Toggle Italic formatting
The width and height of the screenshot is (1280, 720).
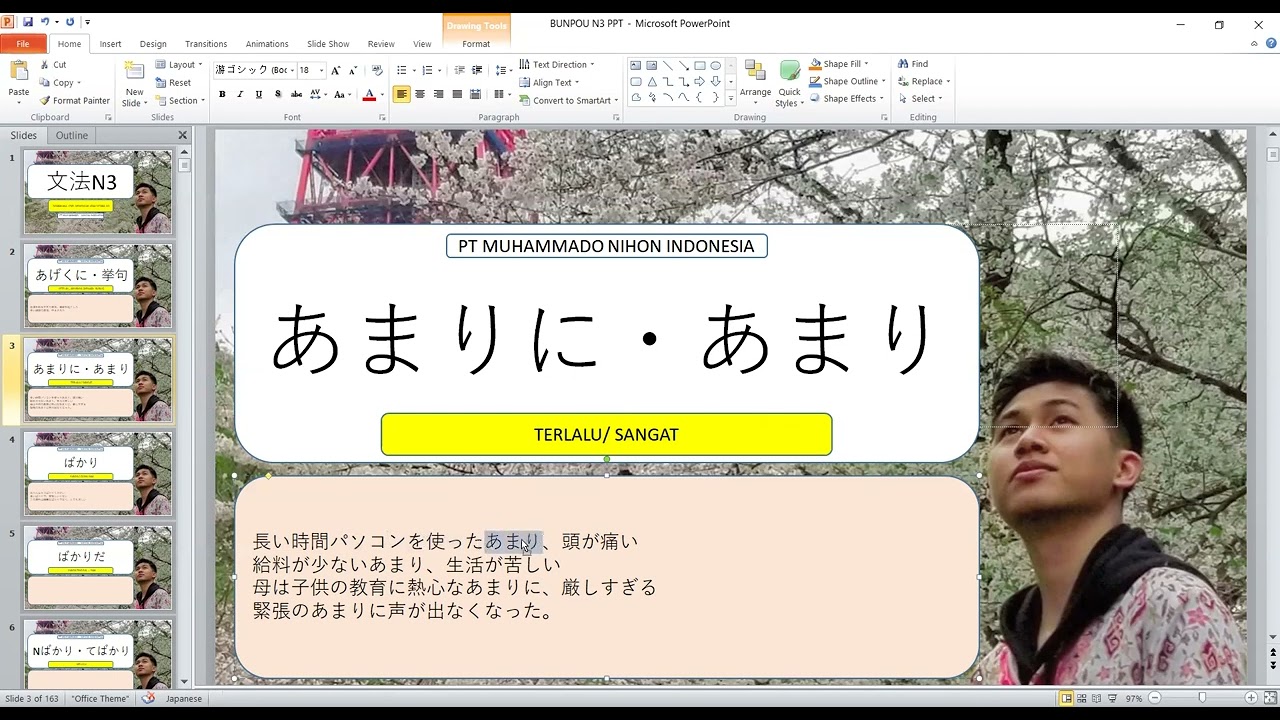[x=240, y=94]
